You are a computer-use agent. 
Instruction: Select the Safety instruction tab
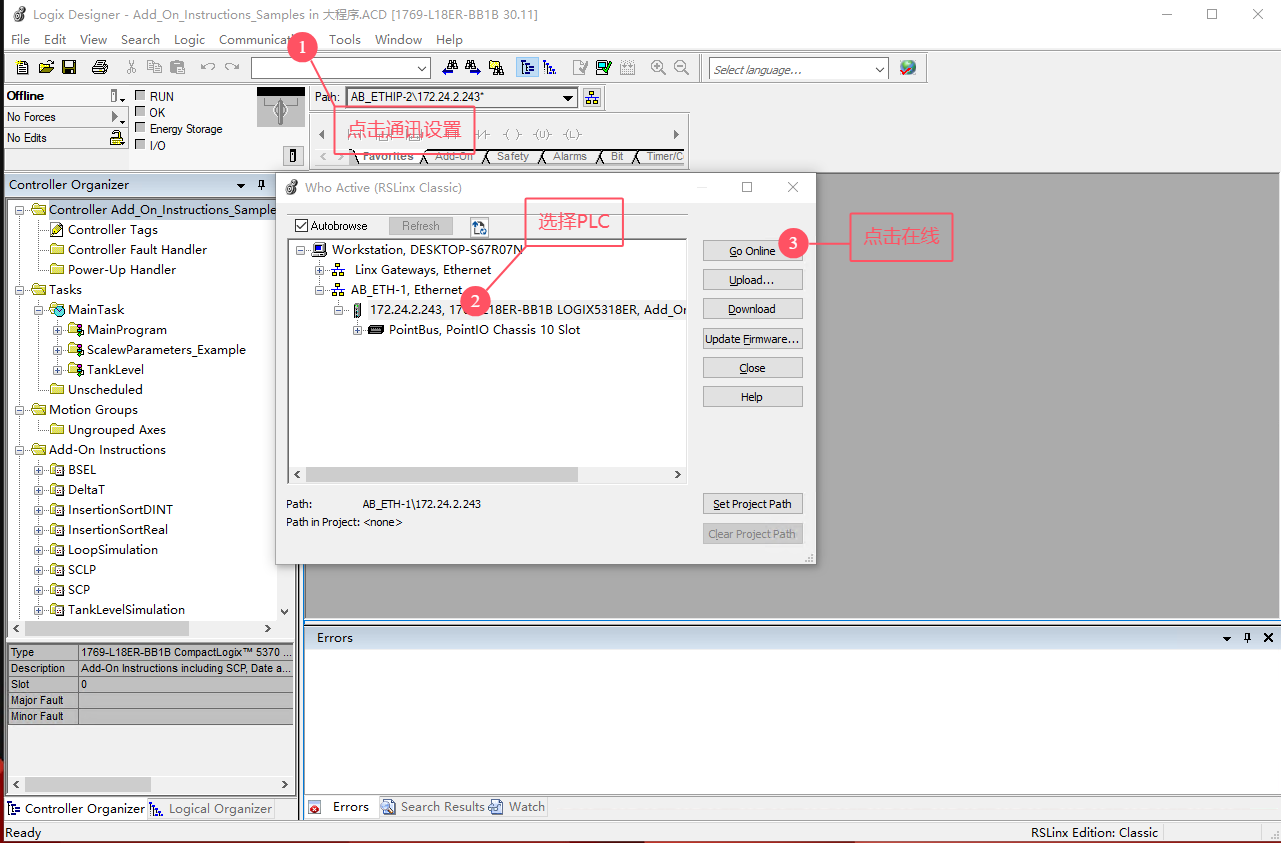pyautogui.click(x=513, y=156)
